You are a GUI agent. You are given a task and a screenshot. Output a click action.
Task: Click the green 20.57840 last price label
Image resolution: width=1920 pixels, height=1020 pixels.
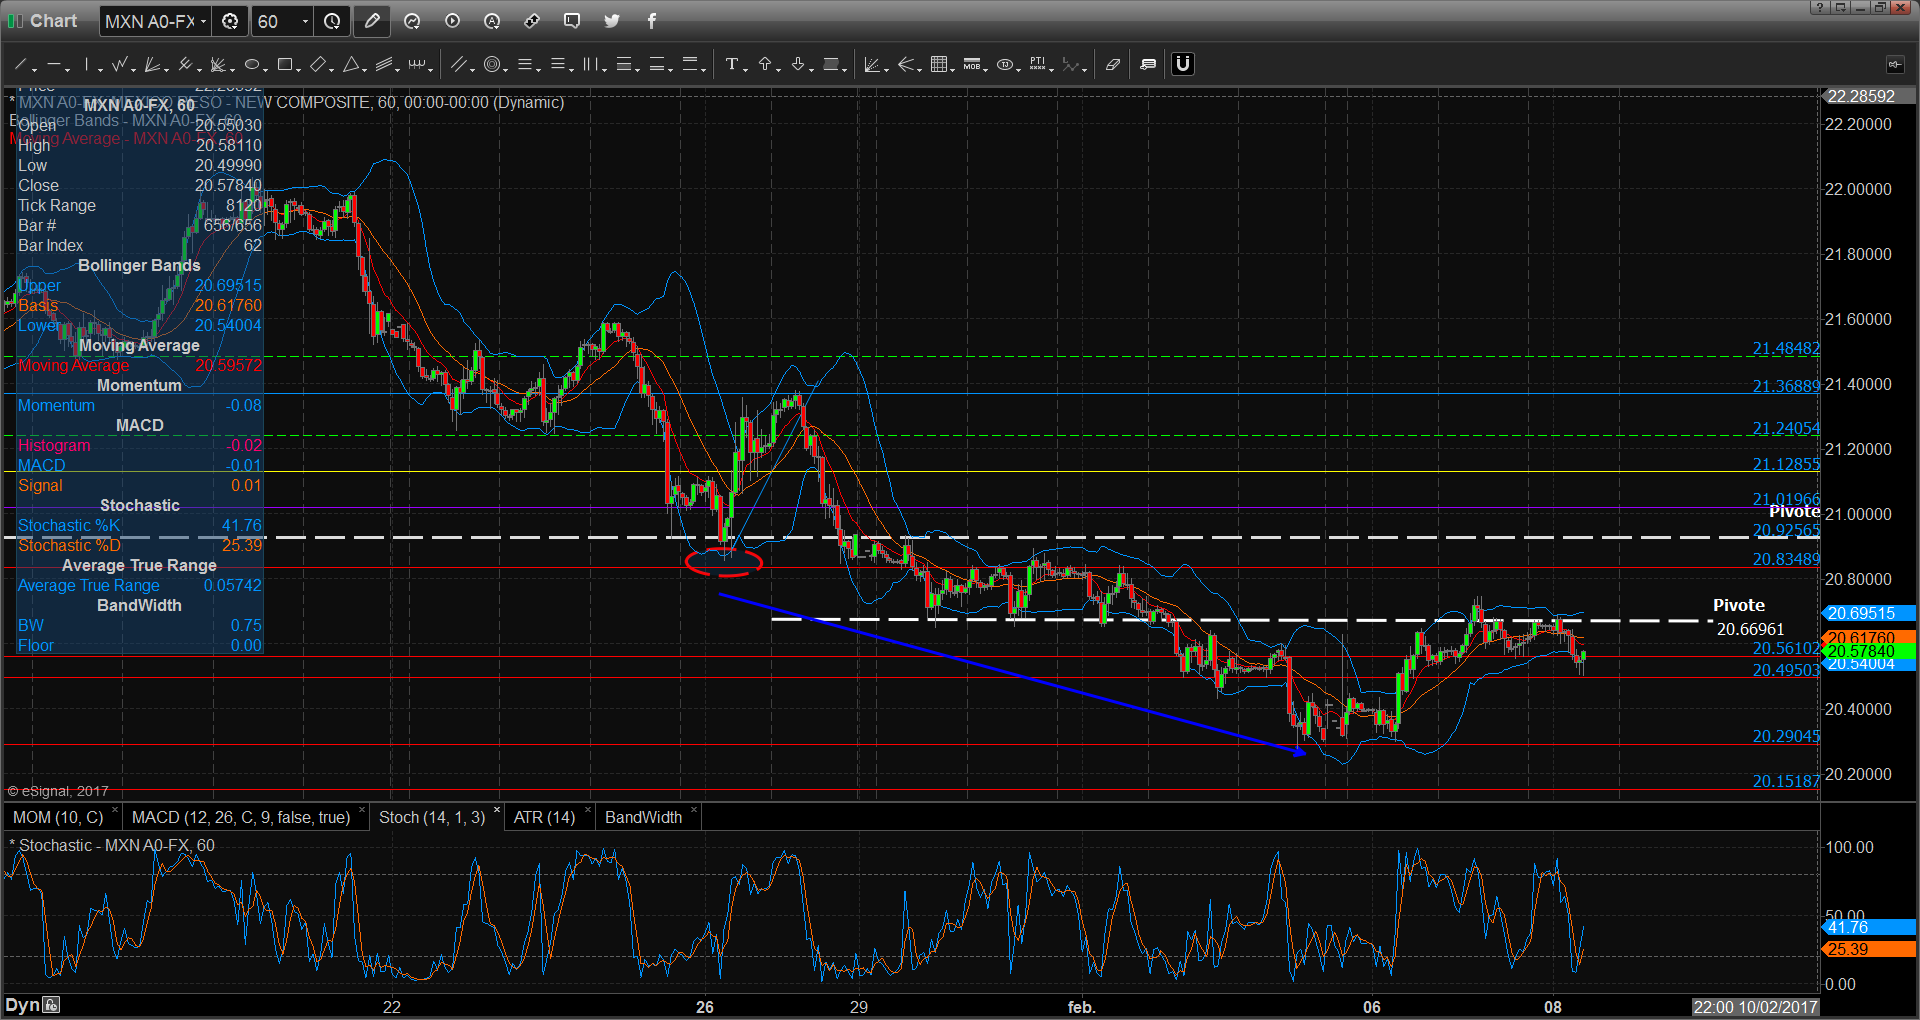[x=1868, y=651]
